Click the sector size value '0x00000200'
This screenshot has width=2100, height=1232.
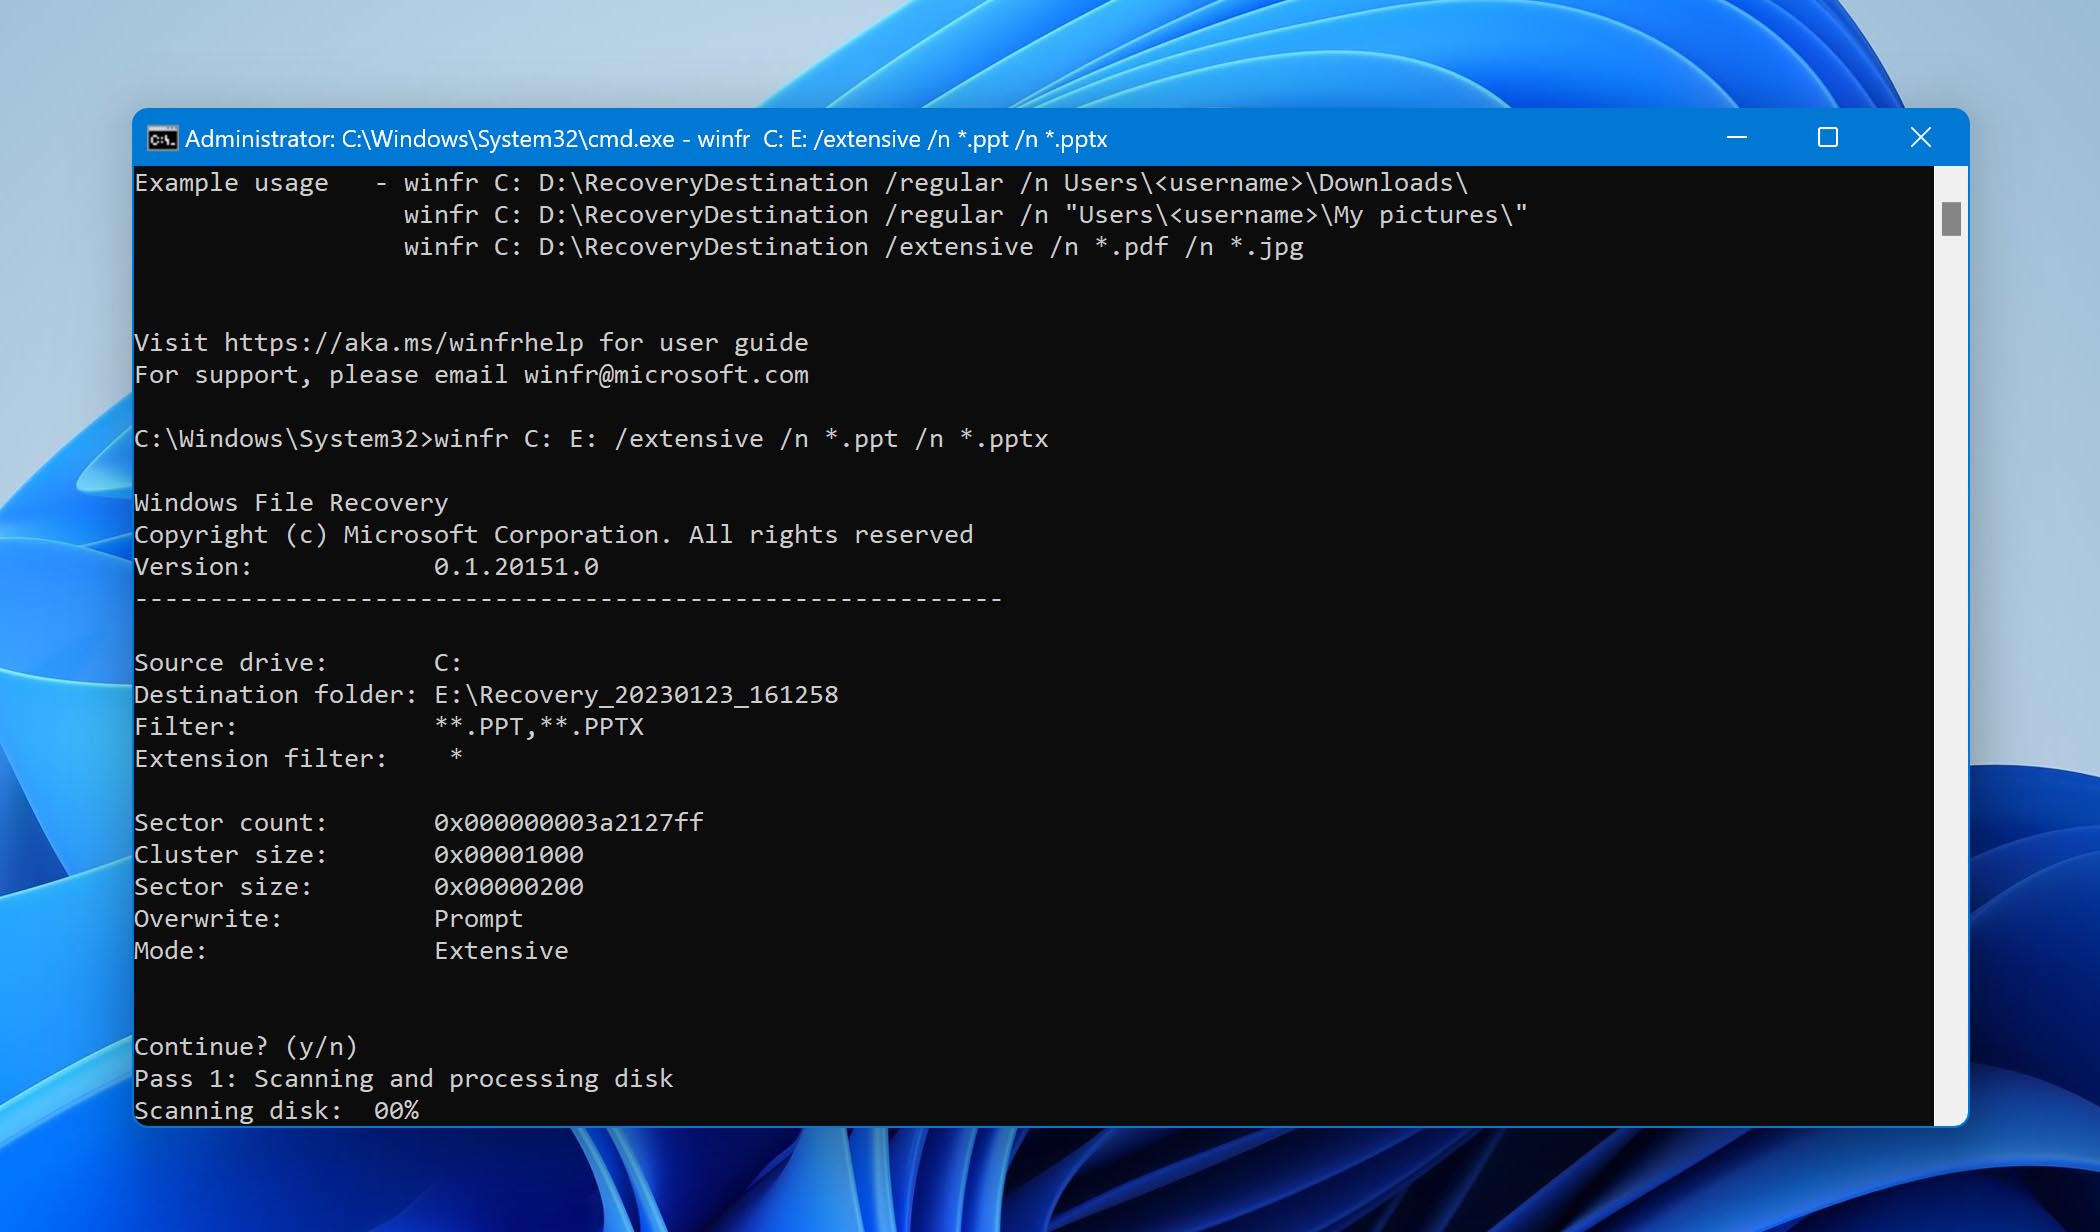pyautogui.click(x=509, y=887)
